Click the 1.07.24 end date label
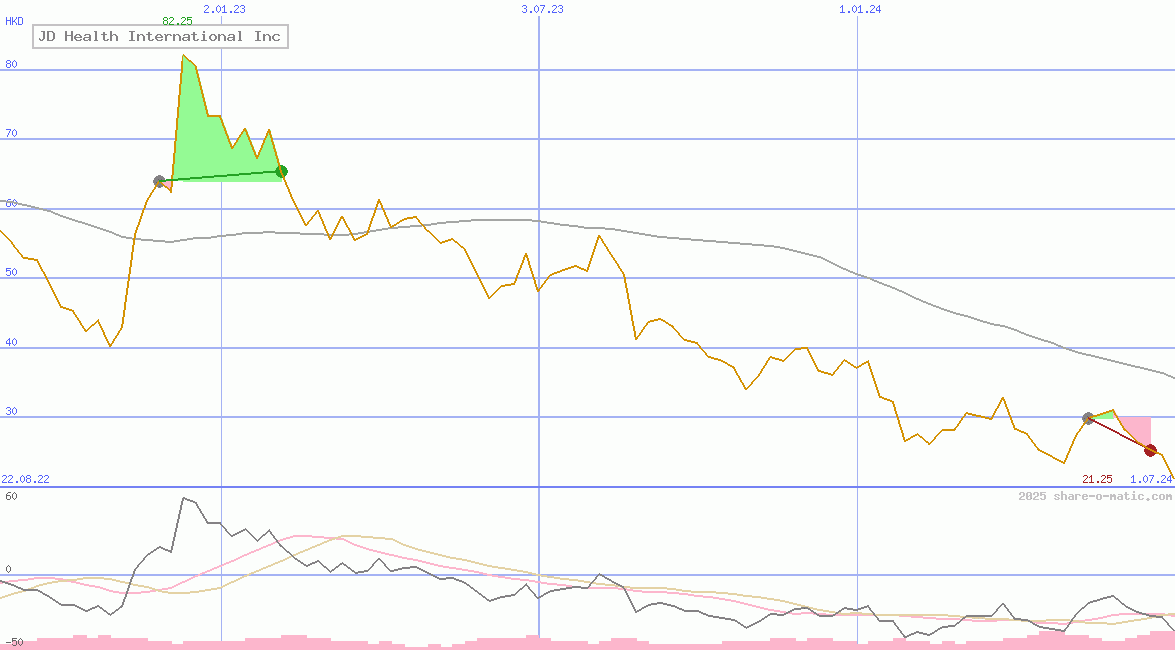The image size is (1175, 650). tap(1151, 479)
